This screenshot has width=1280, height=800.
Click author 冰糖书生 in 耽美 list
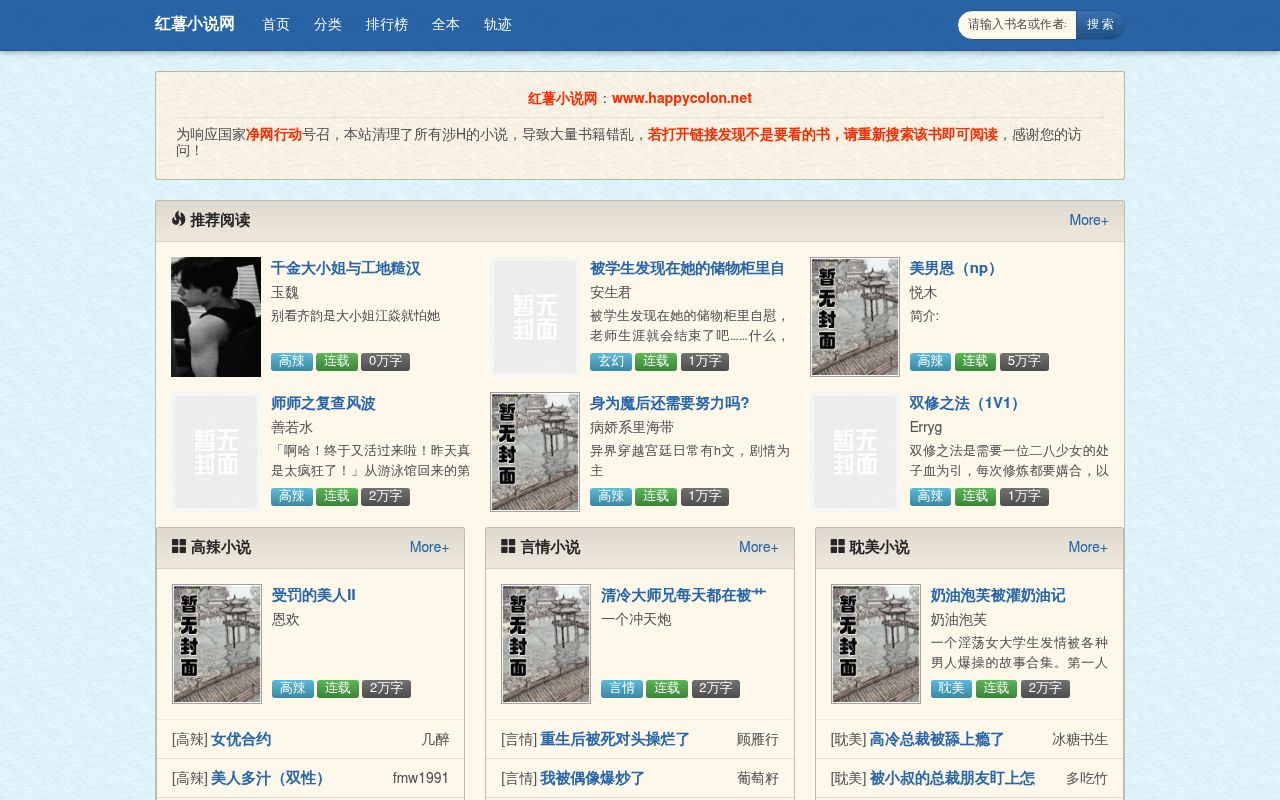(x=1080, y=739)
